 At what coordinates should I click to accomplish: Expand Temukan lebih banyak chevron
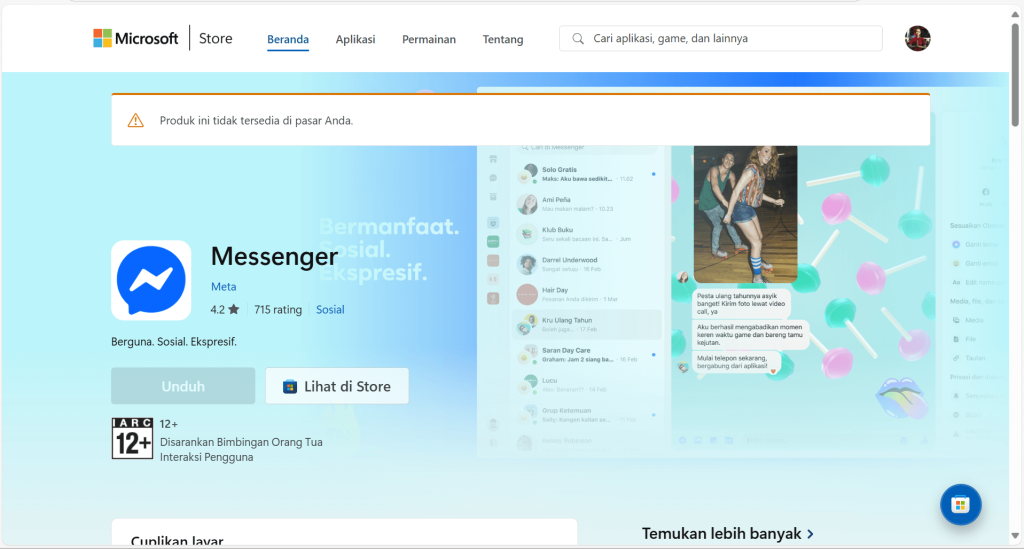[810, 534]
